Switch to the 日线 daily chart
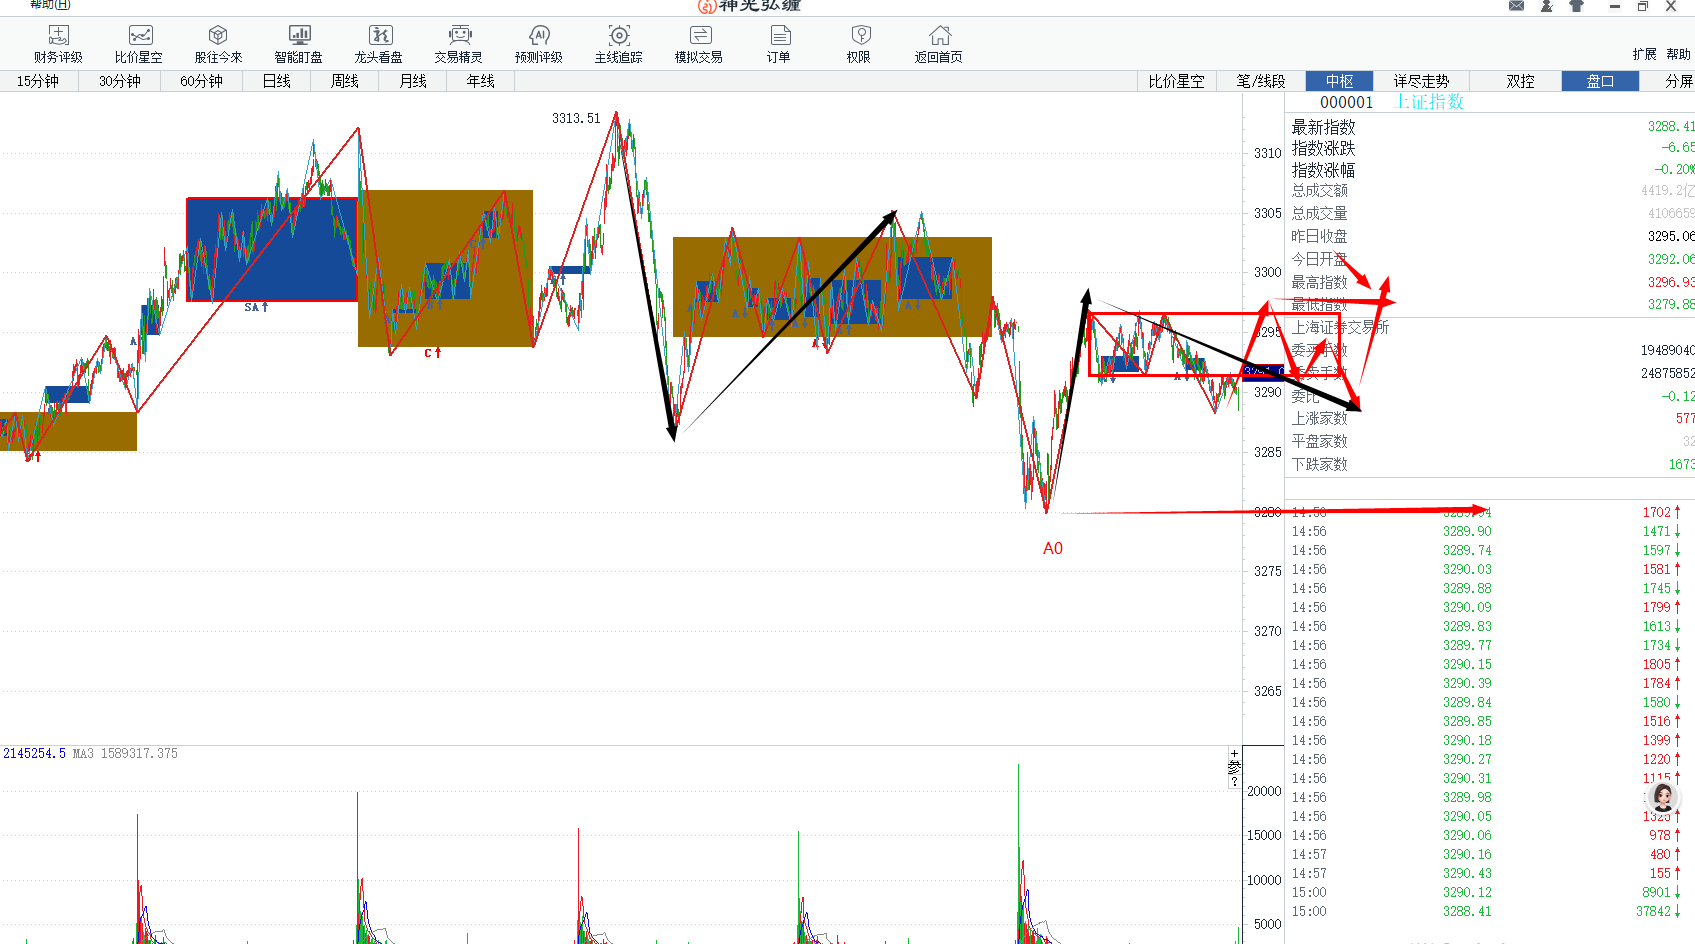This screenshot has height=944, width=1695. (277, 81)
